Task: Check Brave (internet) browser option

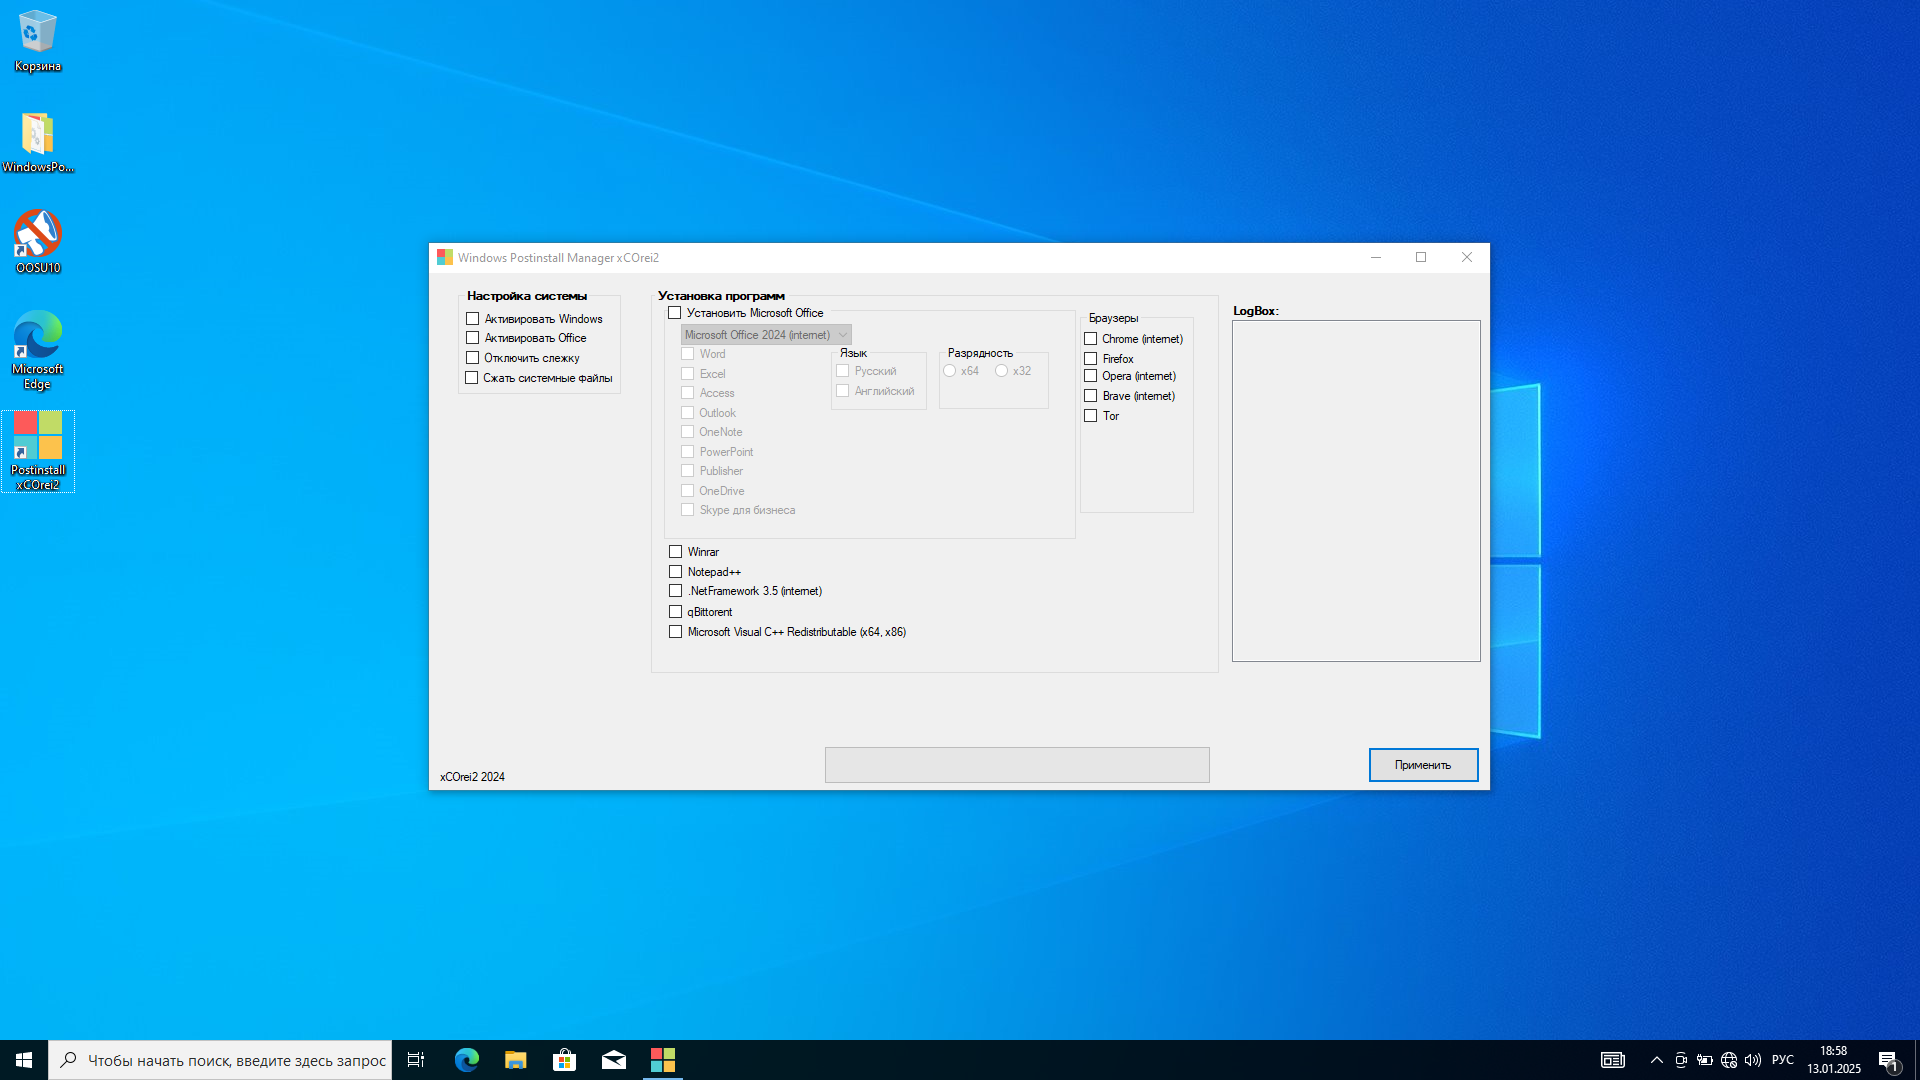Action: click(x=1091, y=396)
